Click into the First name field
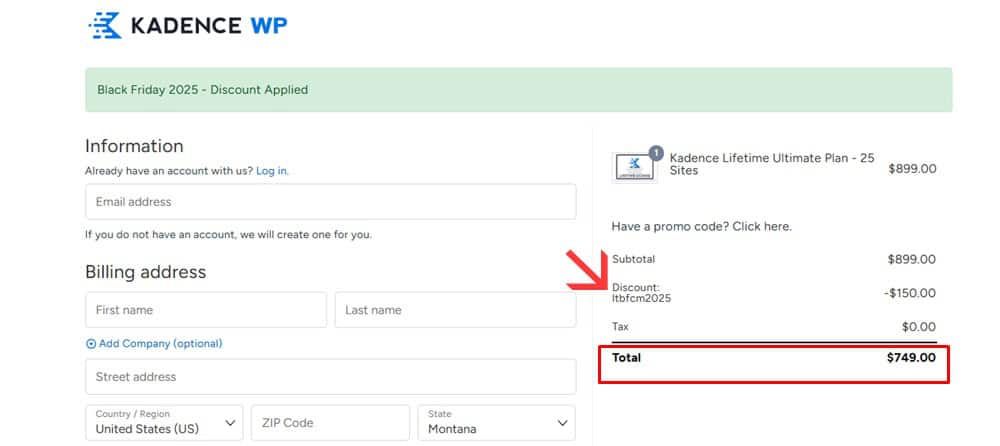Screen dimensions: 1000x446 point(205,310)
